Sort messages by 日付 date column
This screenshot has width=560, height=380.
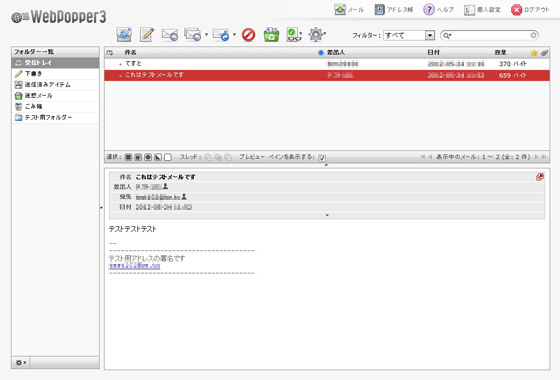[433, 52]
